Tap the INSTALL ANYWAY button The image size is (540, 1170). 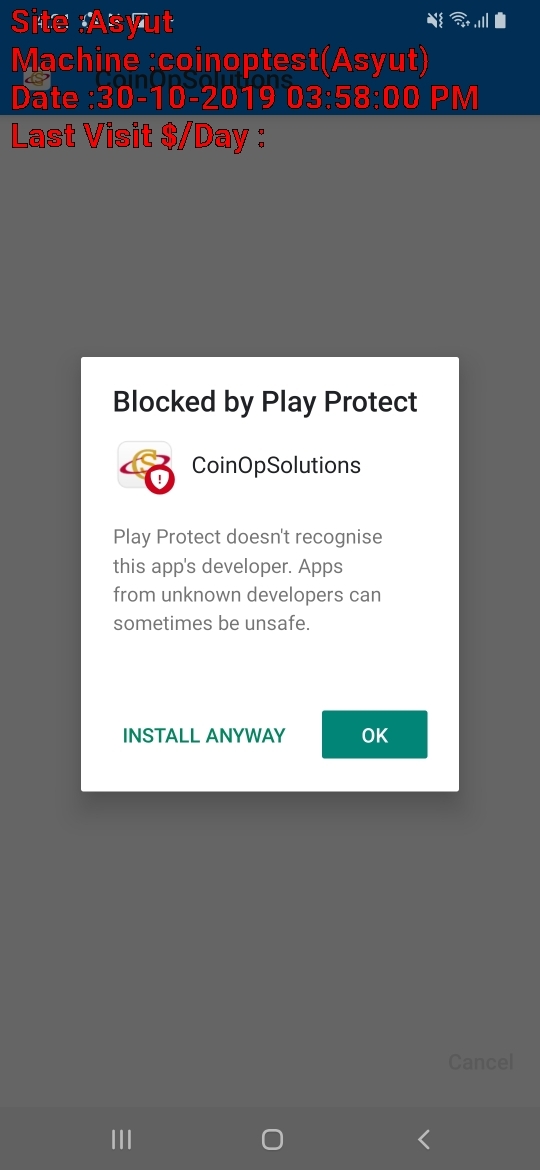tap(204, 736)
